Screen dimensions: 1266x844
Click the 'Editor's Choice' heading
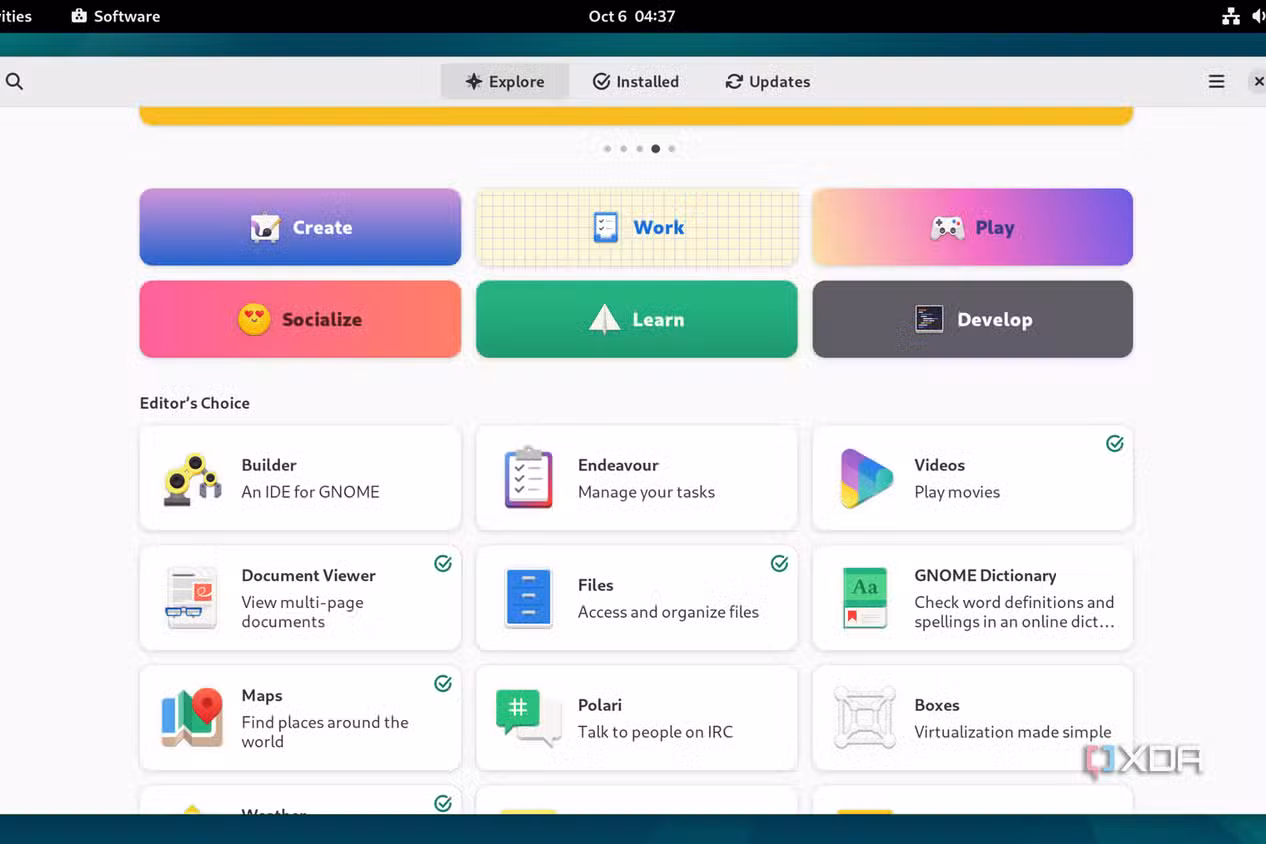coord(195,403)
